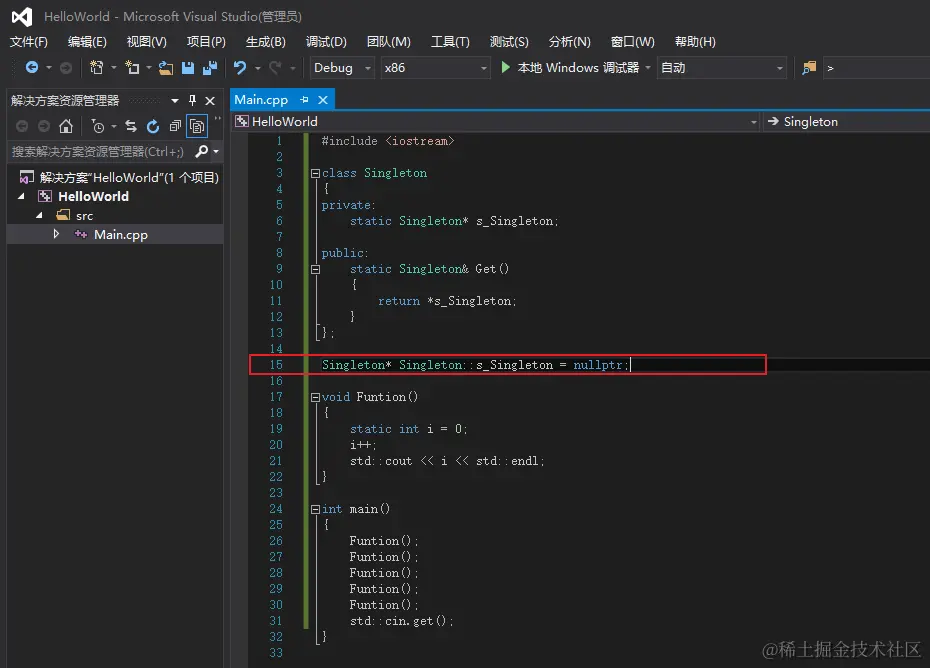Click the Pending Changes Filter clock icon
The image size is (930, 668).
click(98, 126)
